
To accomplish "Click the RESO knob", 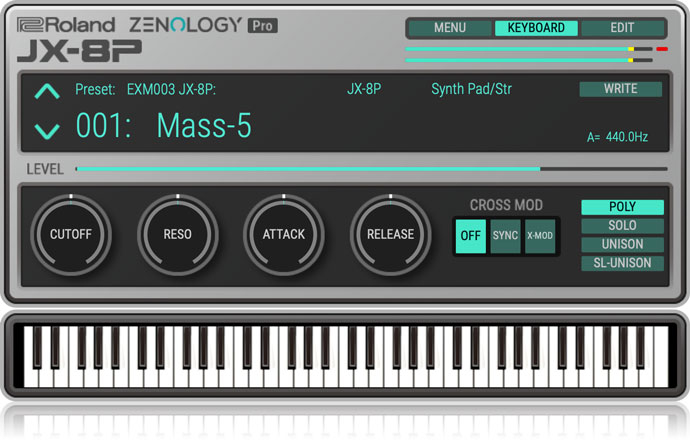I will point(177,235).
